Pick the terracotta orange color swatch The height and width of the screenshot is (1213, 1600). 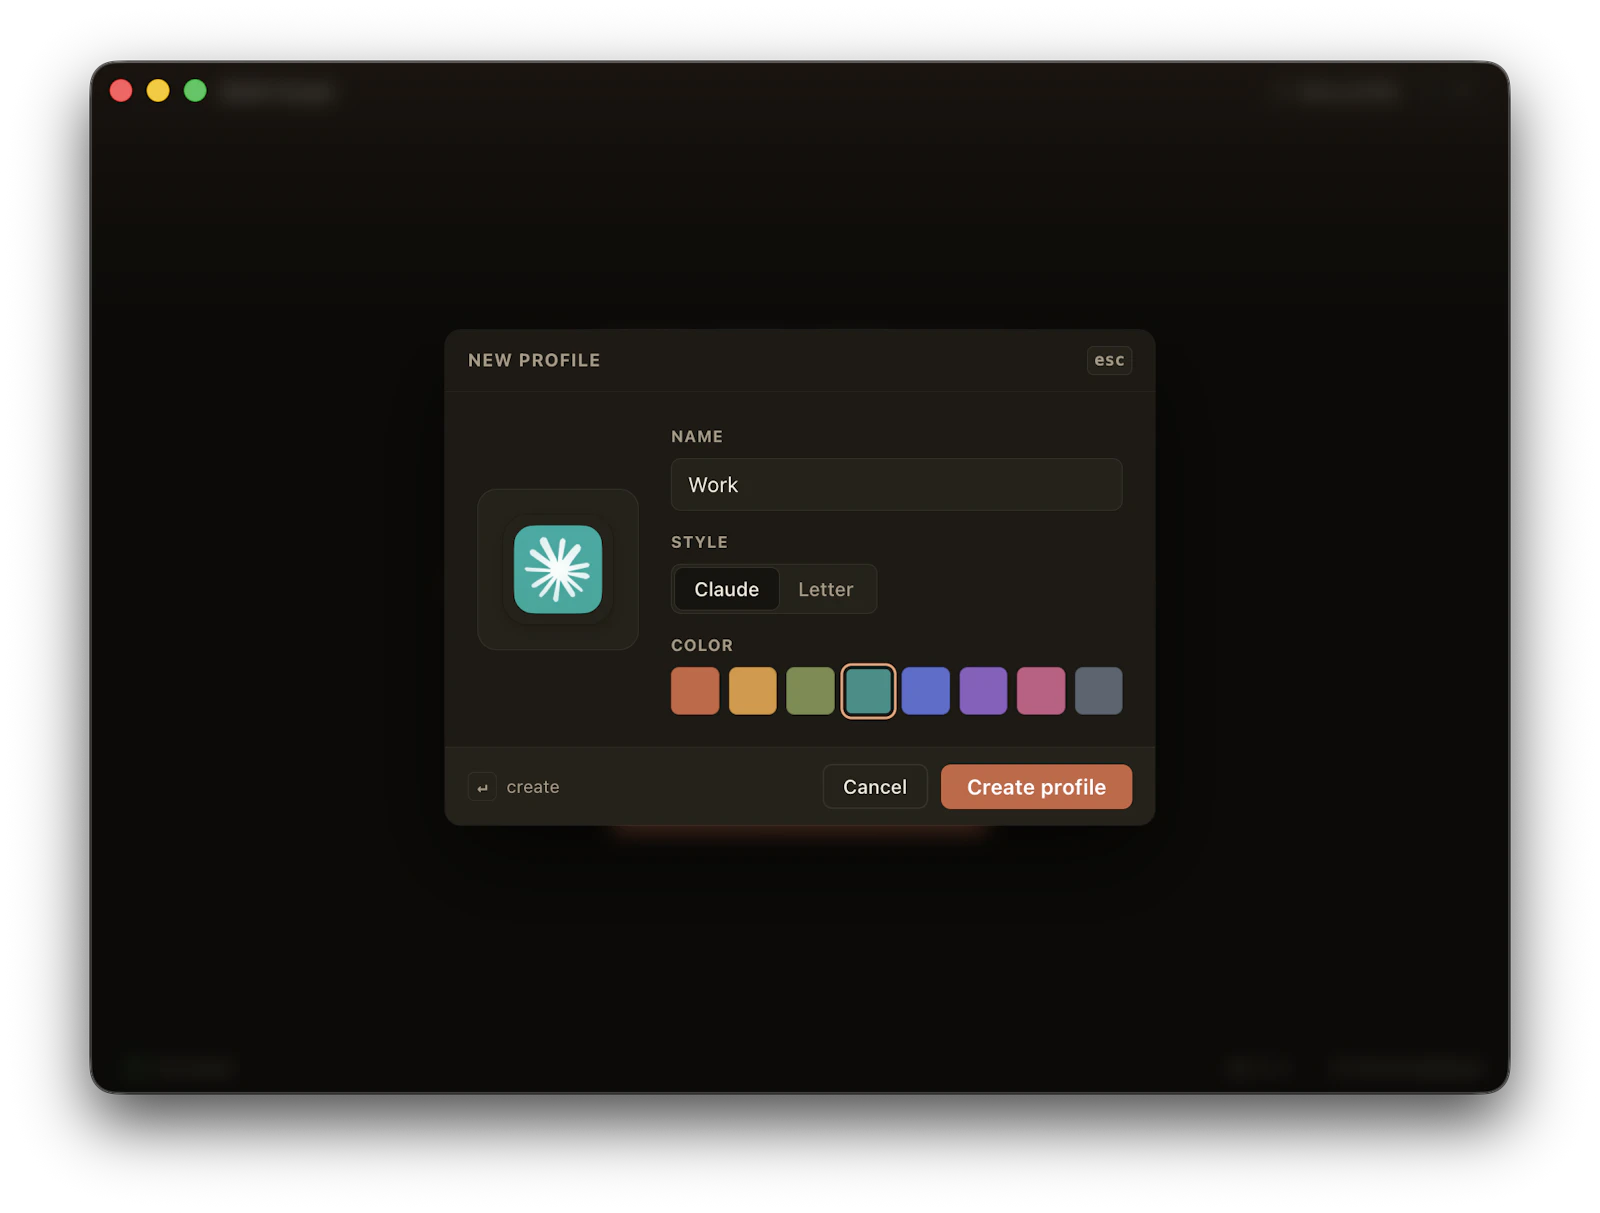tap(695, 691)
